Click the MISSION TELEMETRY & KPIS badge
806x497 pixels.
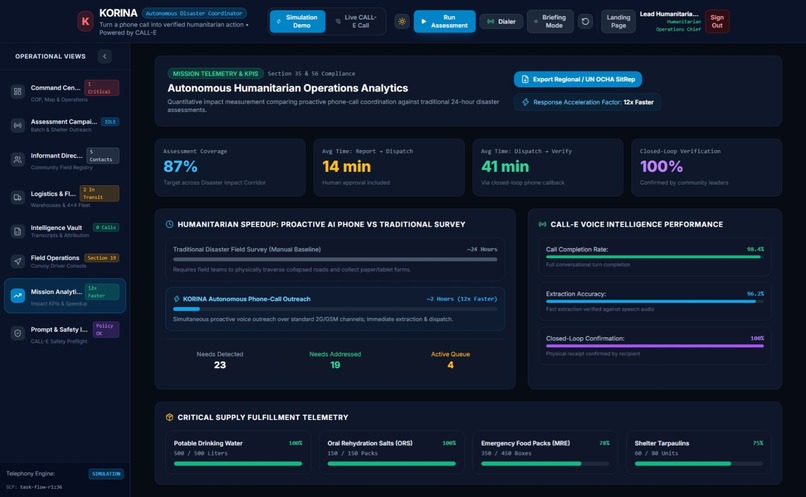[215, 73]
